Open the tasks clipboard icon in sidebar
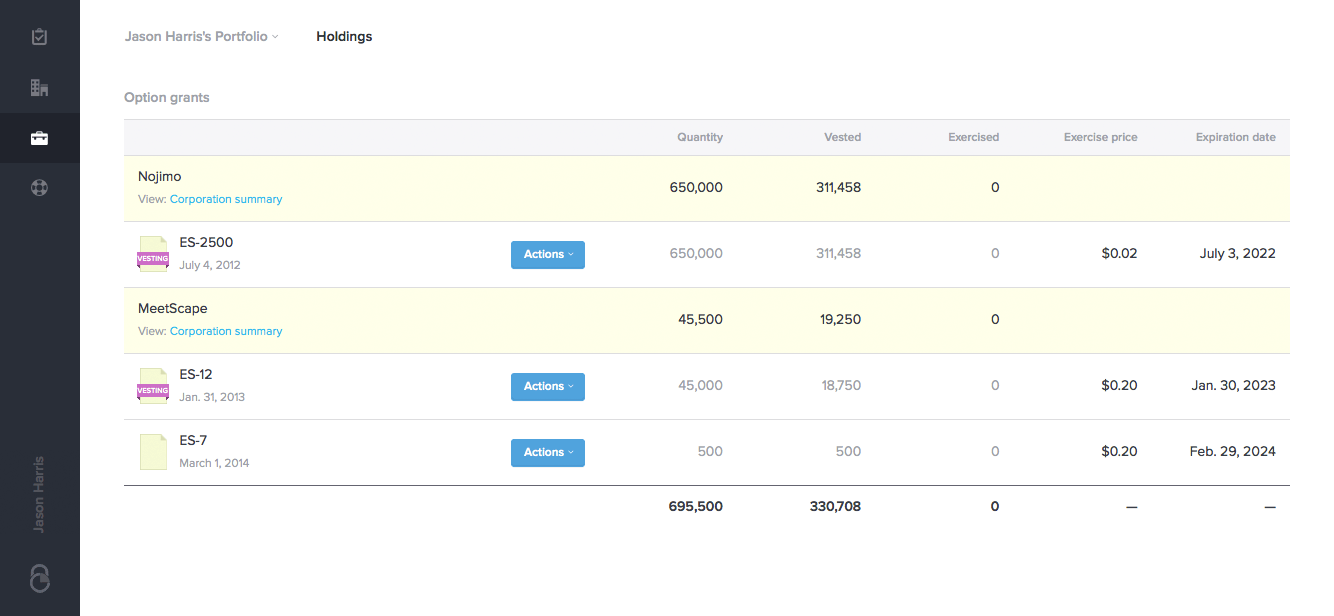This screenshot has height=616, width=1334. point(39,37)
